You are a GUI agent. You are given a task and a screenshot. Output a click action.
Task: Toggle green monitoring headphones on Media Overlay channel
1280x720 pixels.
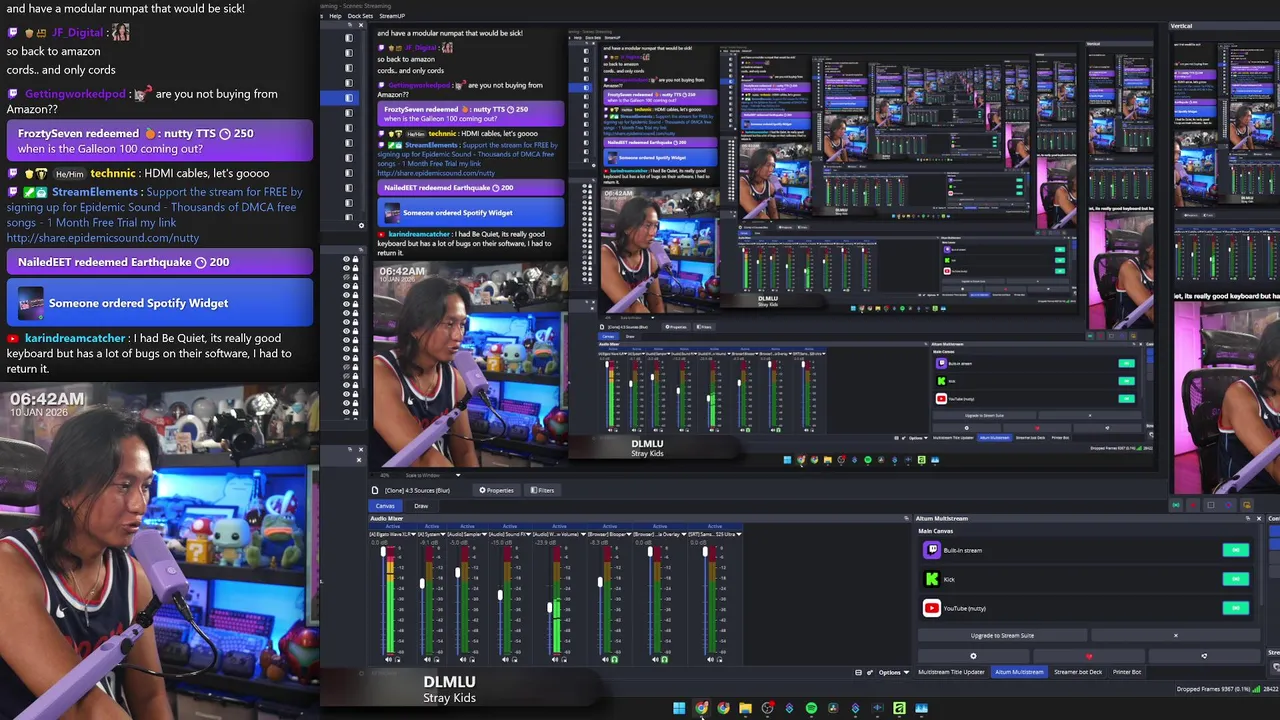coord(665,659)
